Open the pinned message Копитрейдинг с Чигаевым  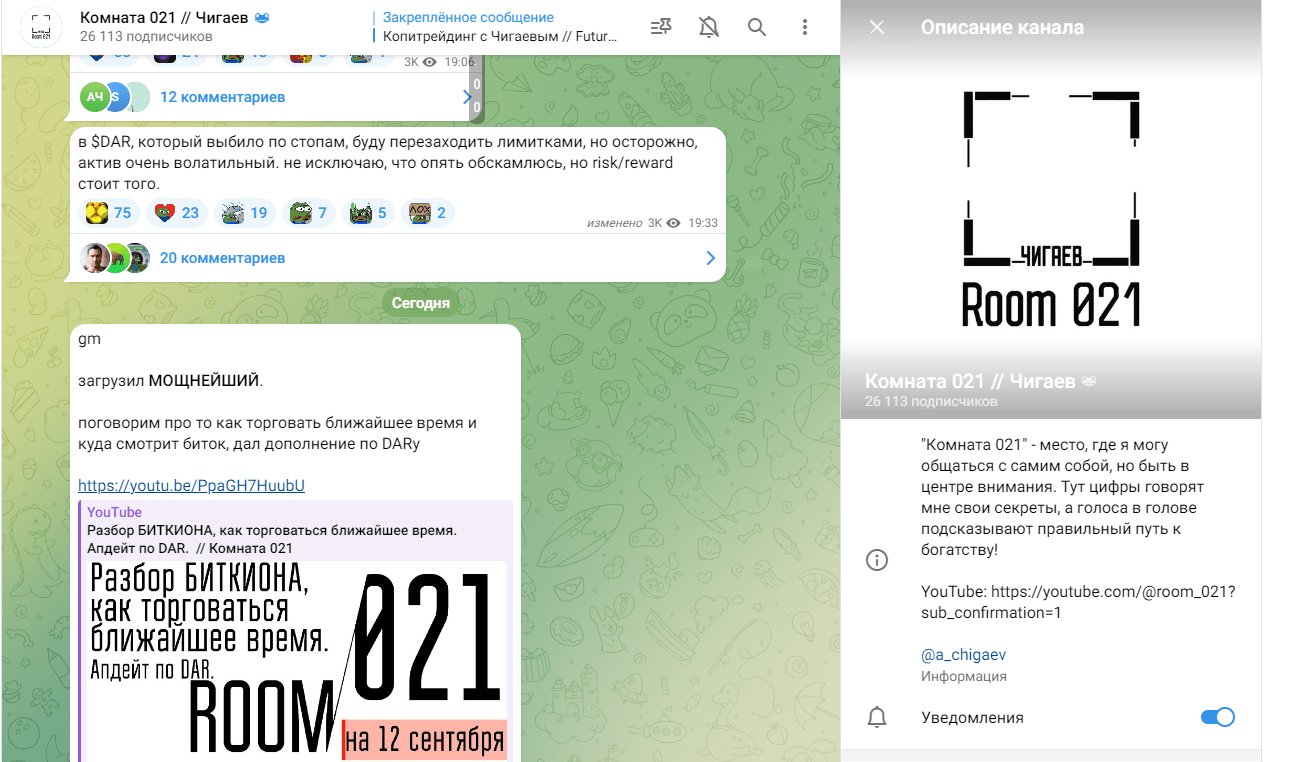pyautogui.click(x=499, y=28)
